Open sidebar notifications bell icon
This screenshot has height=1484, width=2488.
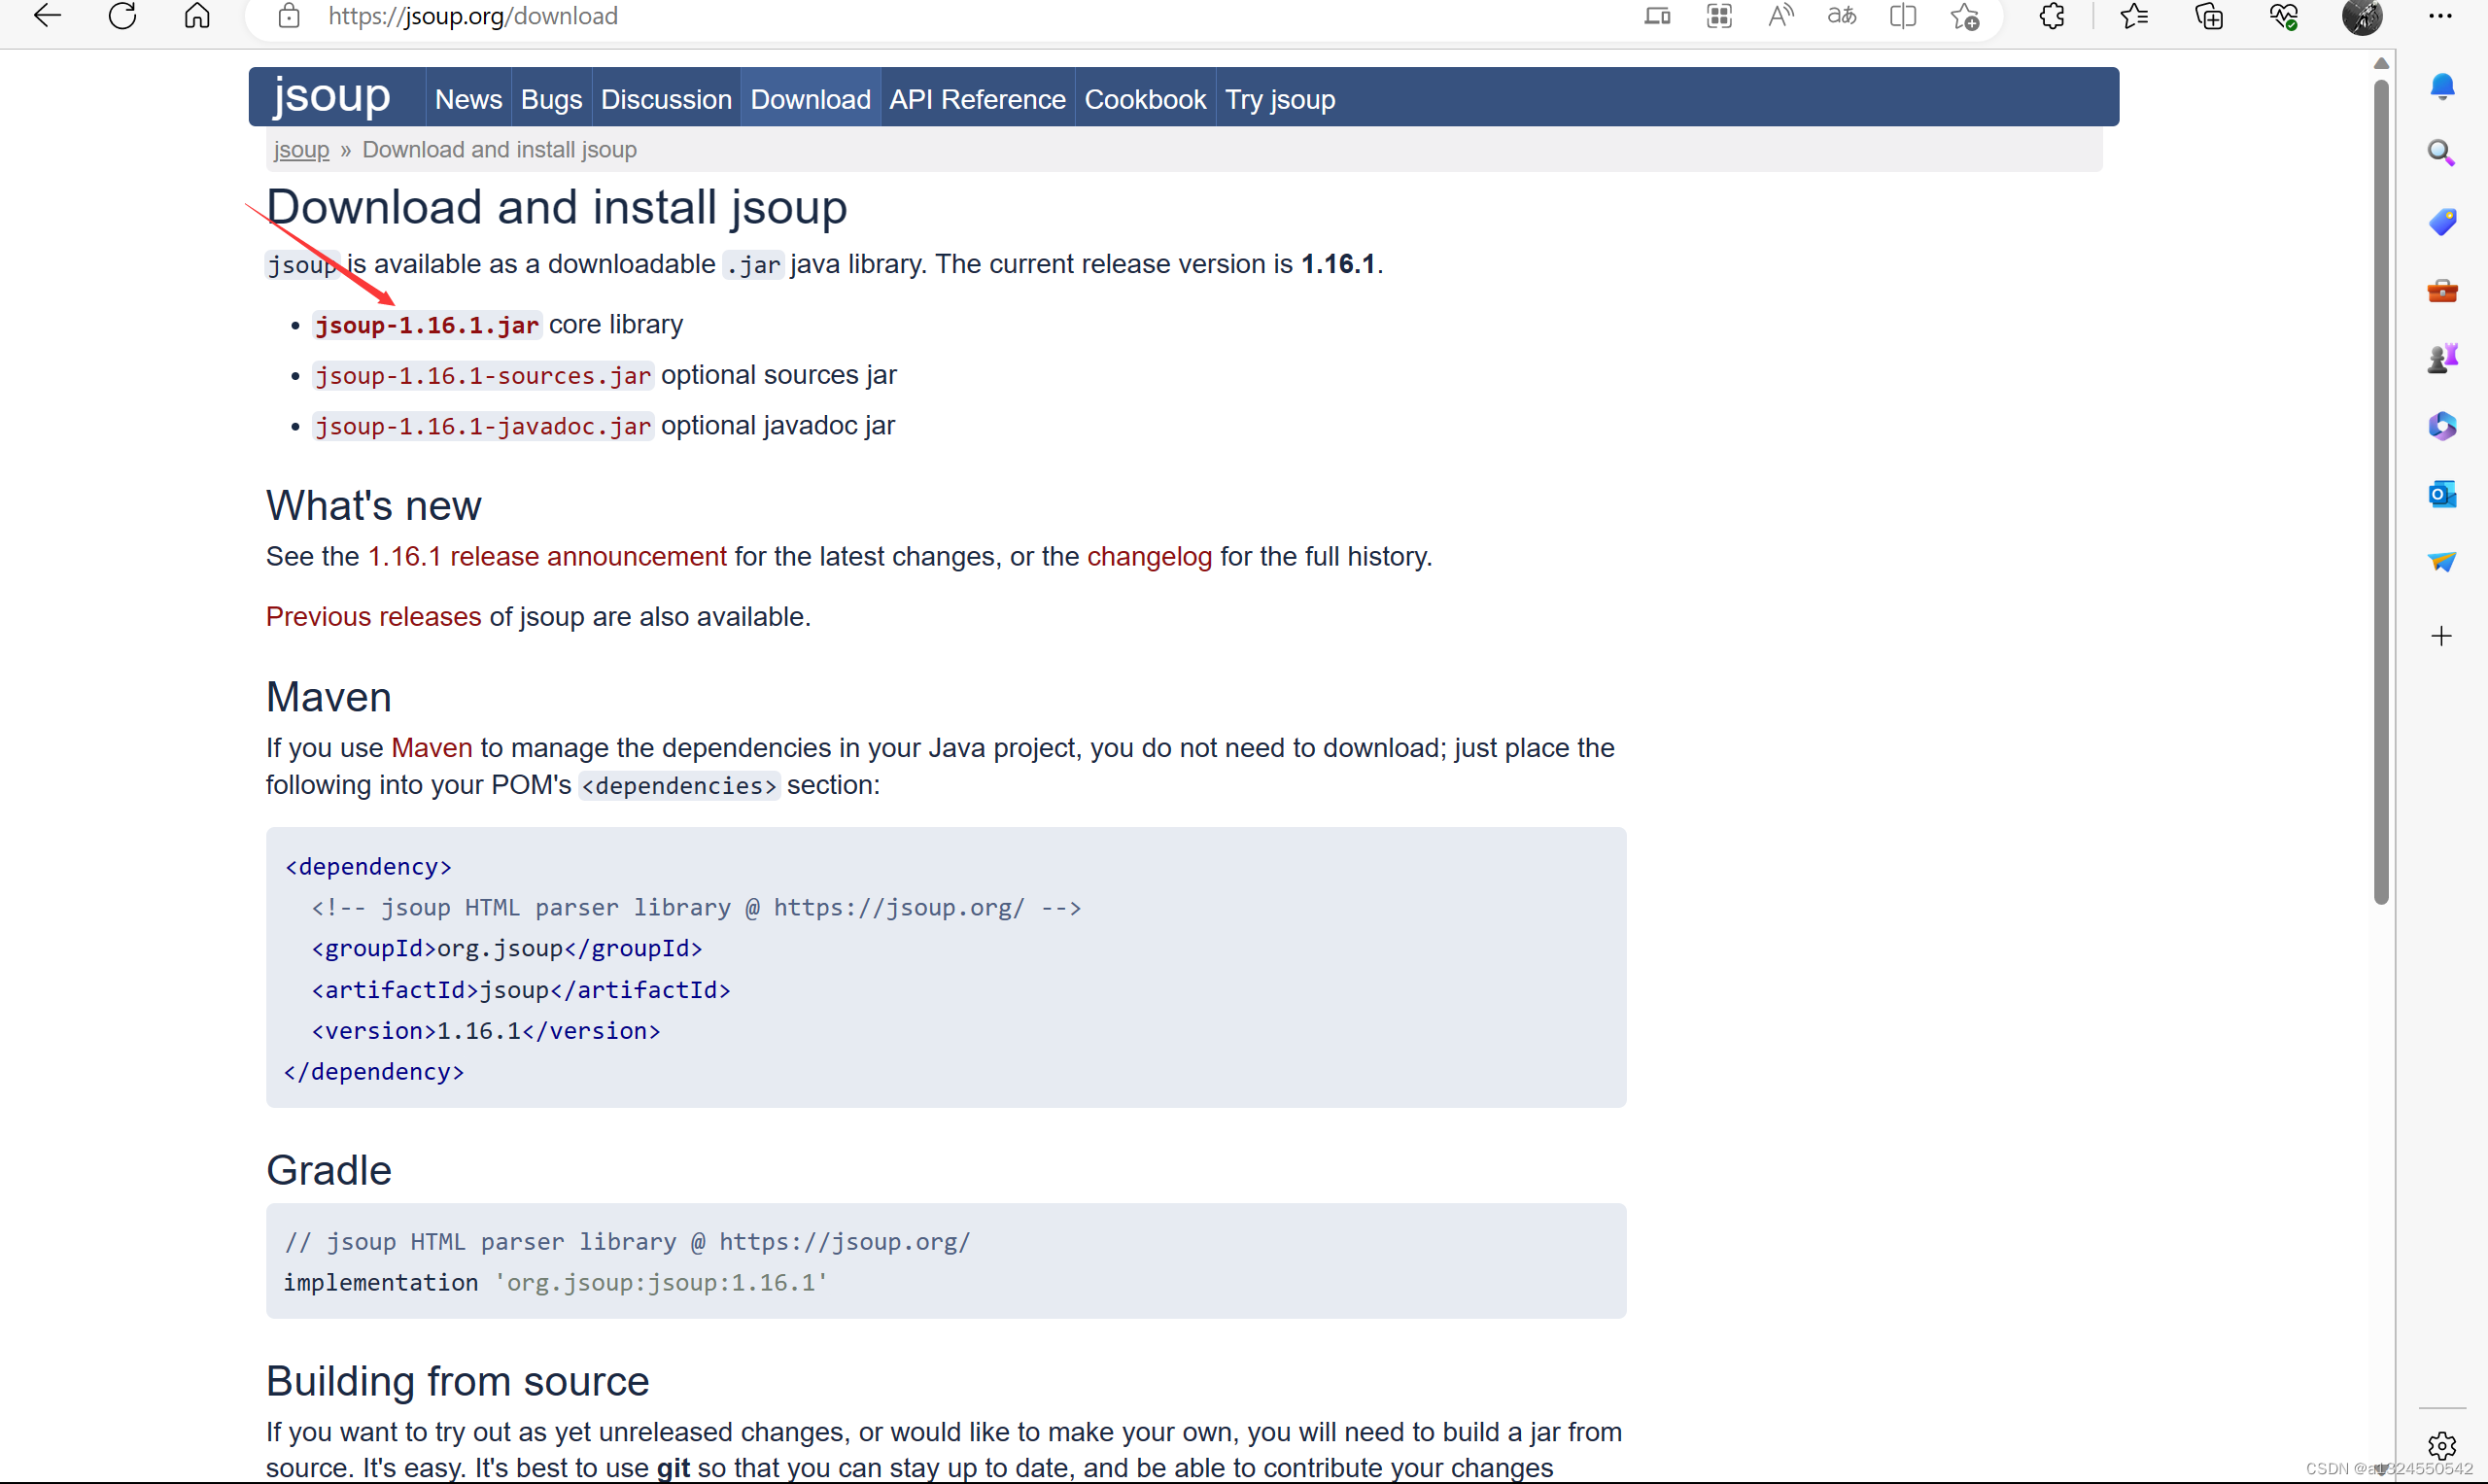tap(2441, 87)
